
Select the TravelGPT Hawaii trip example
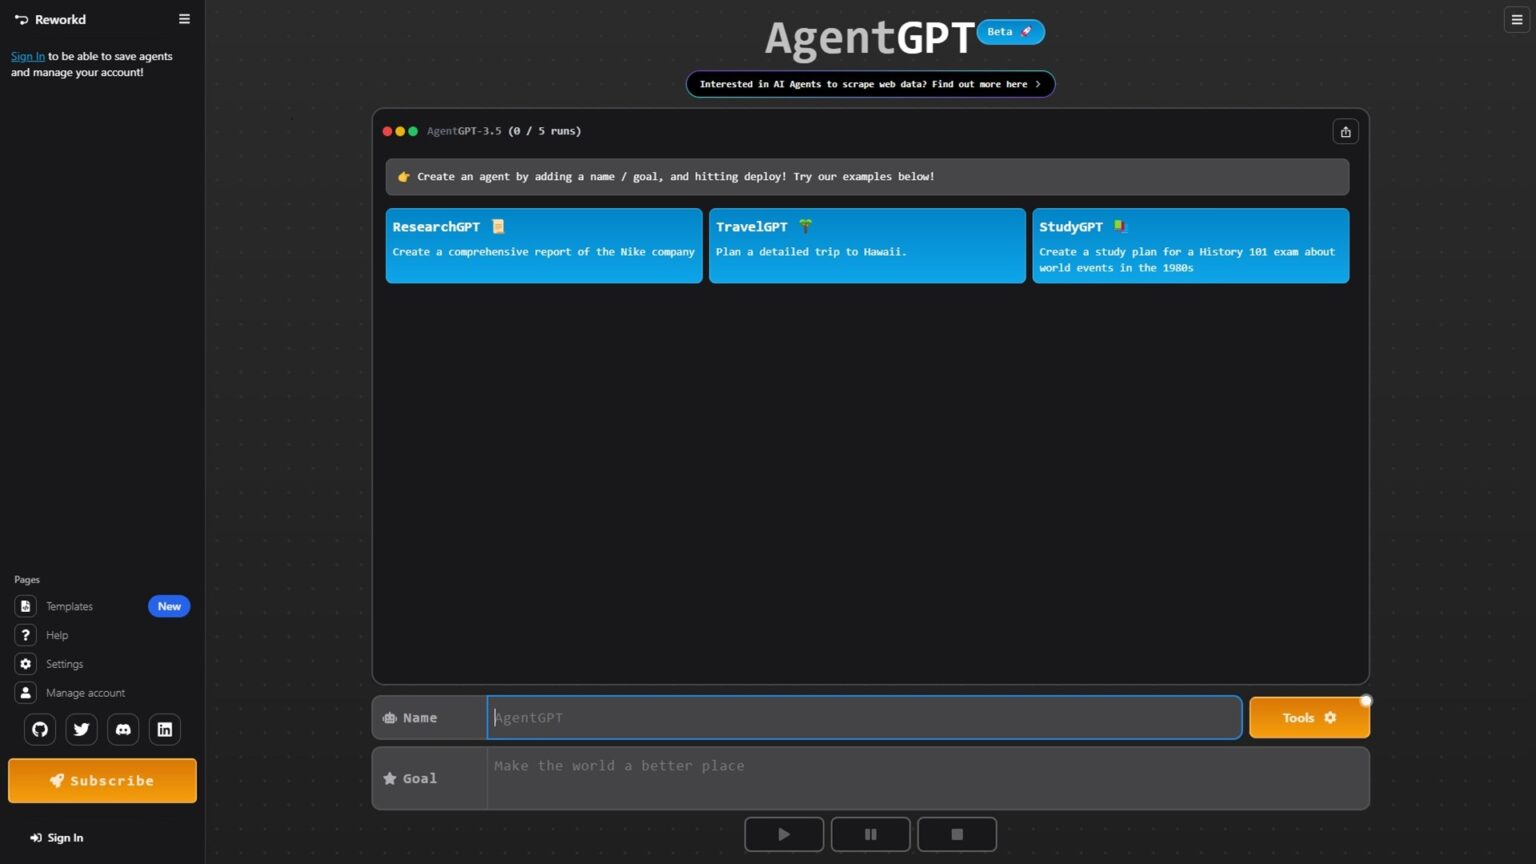867,245
